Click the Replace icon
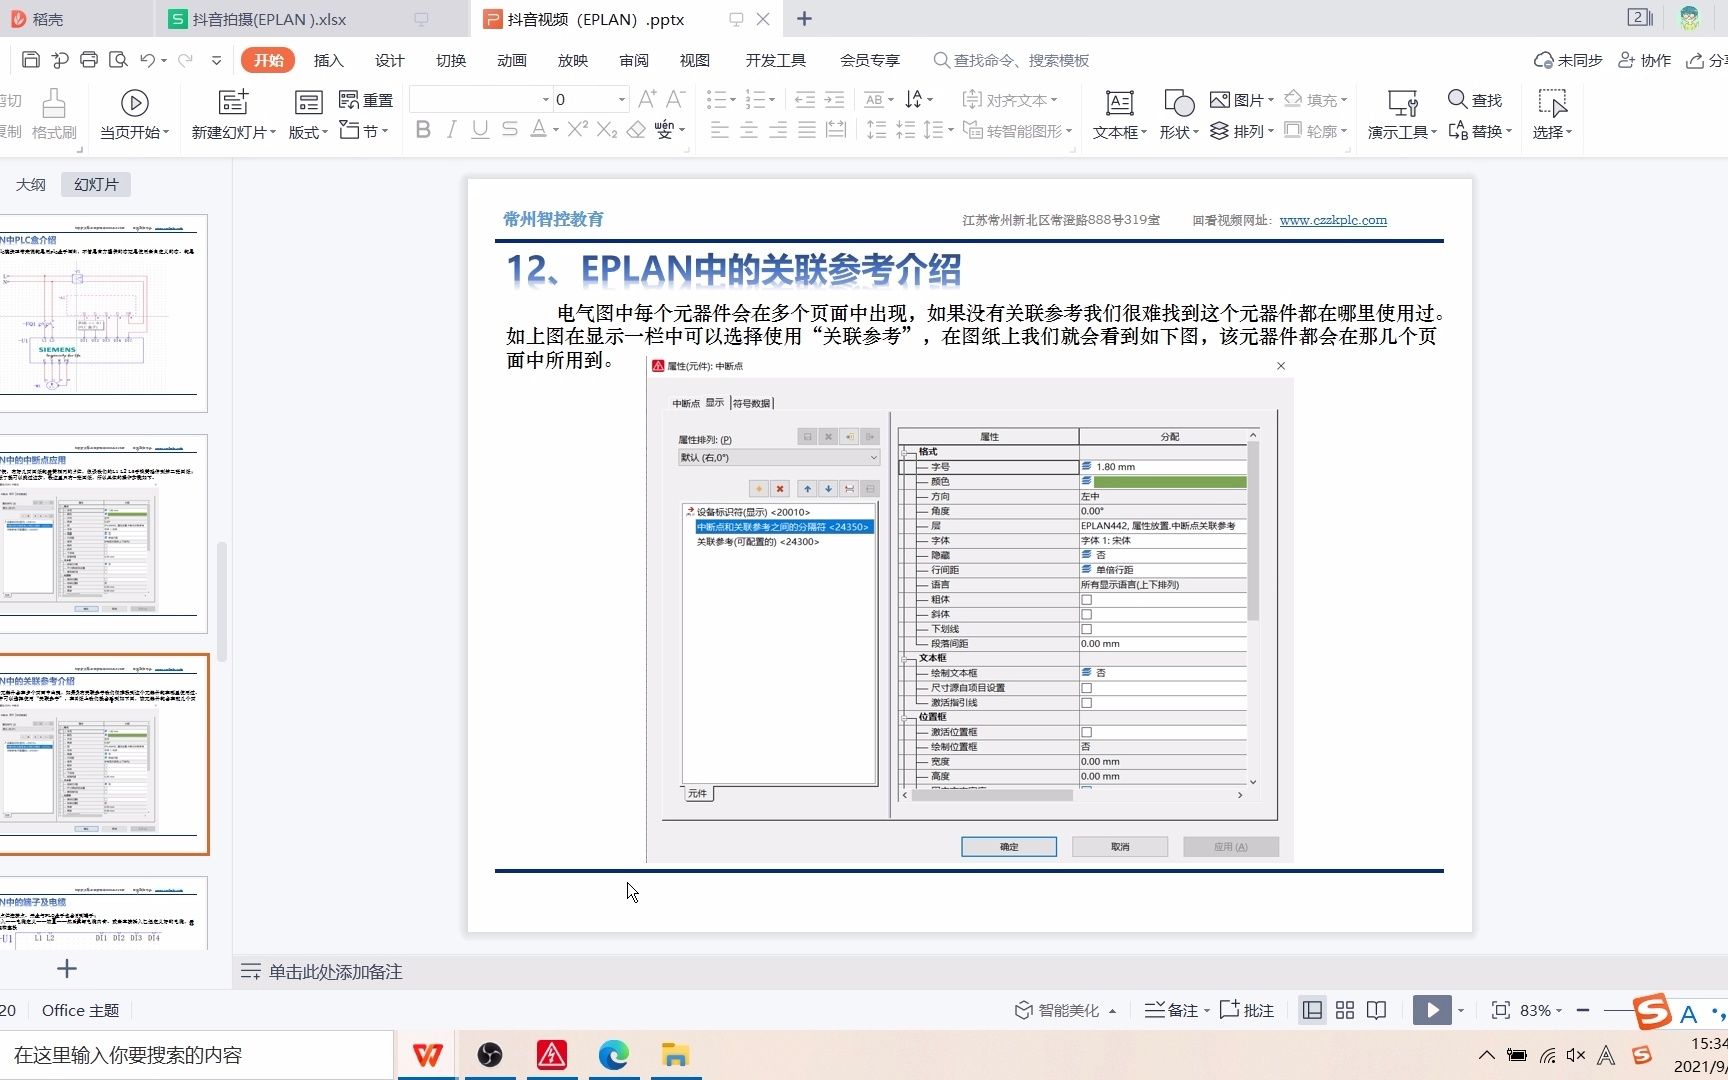 (1458, 131)
